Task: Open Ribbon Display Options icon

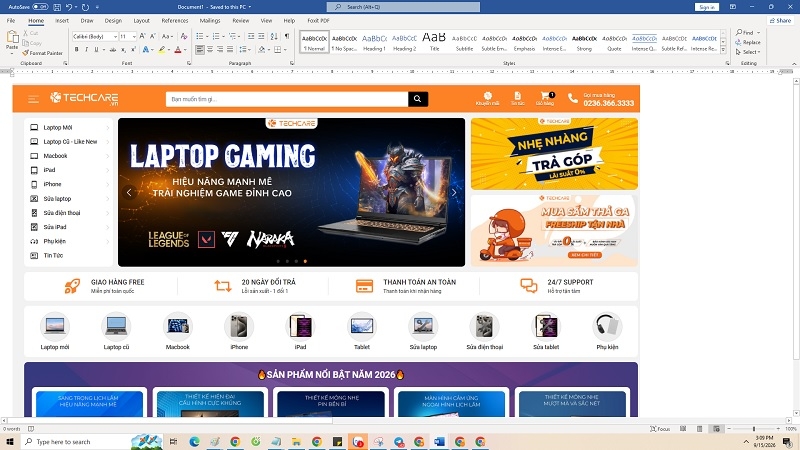Action: [x=733, y=7]
